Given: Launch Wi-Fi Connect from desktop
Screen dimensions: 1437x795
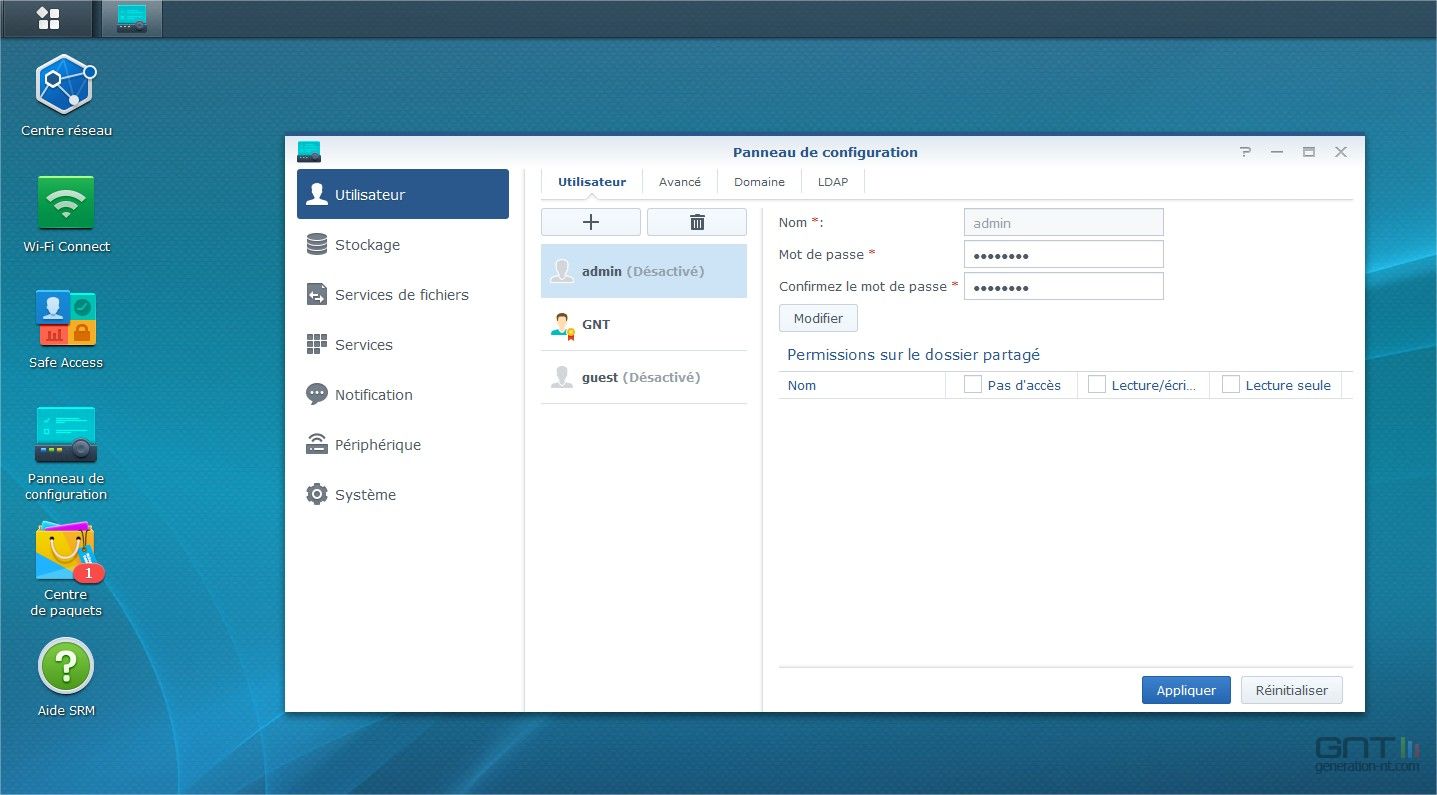Looking at the screenshot, I should click(x=66, y=203).
